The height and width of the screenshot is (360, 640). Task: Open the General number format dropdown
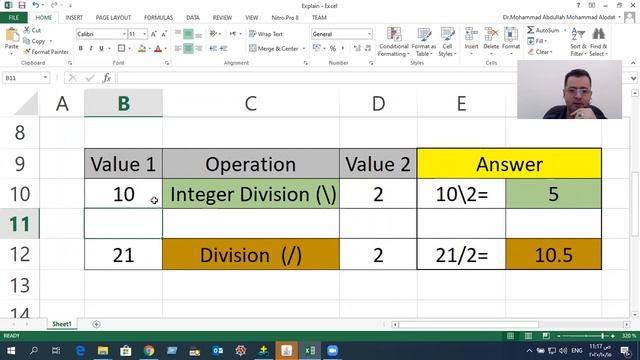click(x=369, y=34)
